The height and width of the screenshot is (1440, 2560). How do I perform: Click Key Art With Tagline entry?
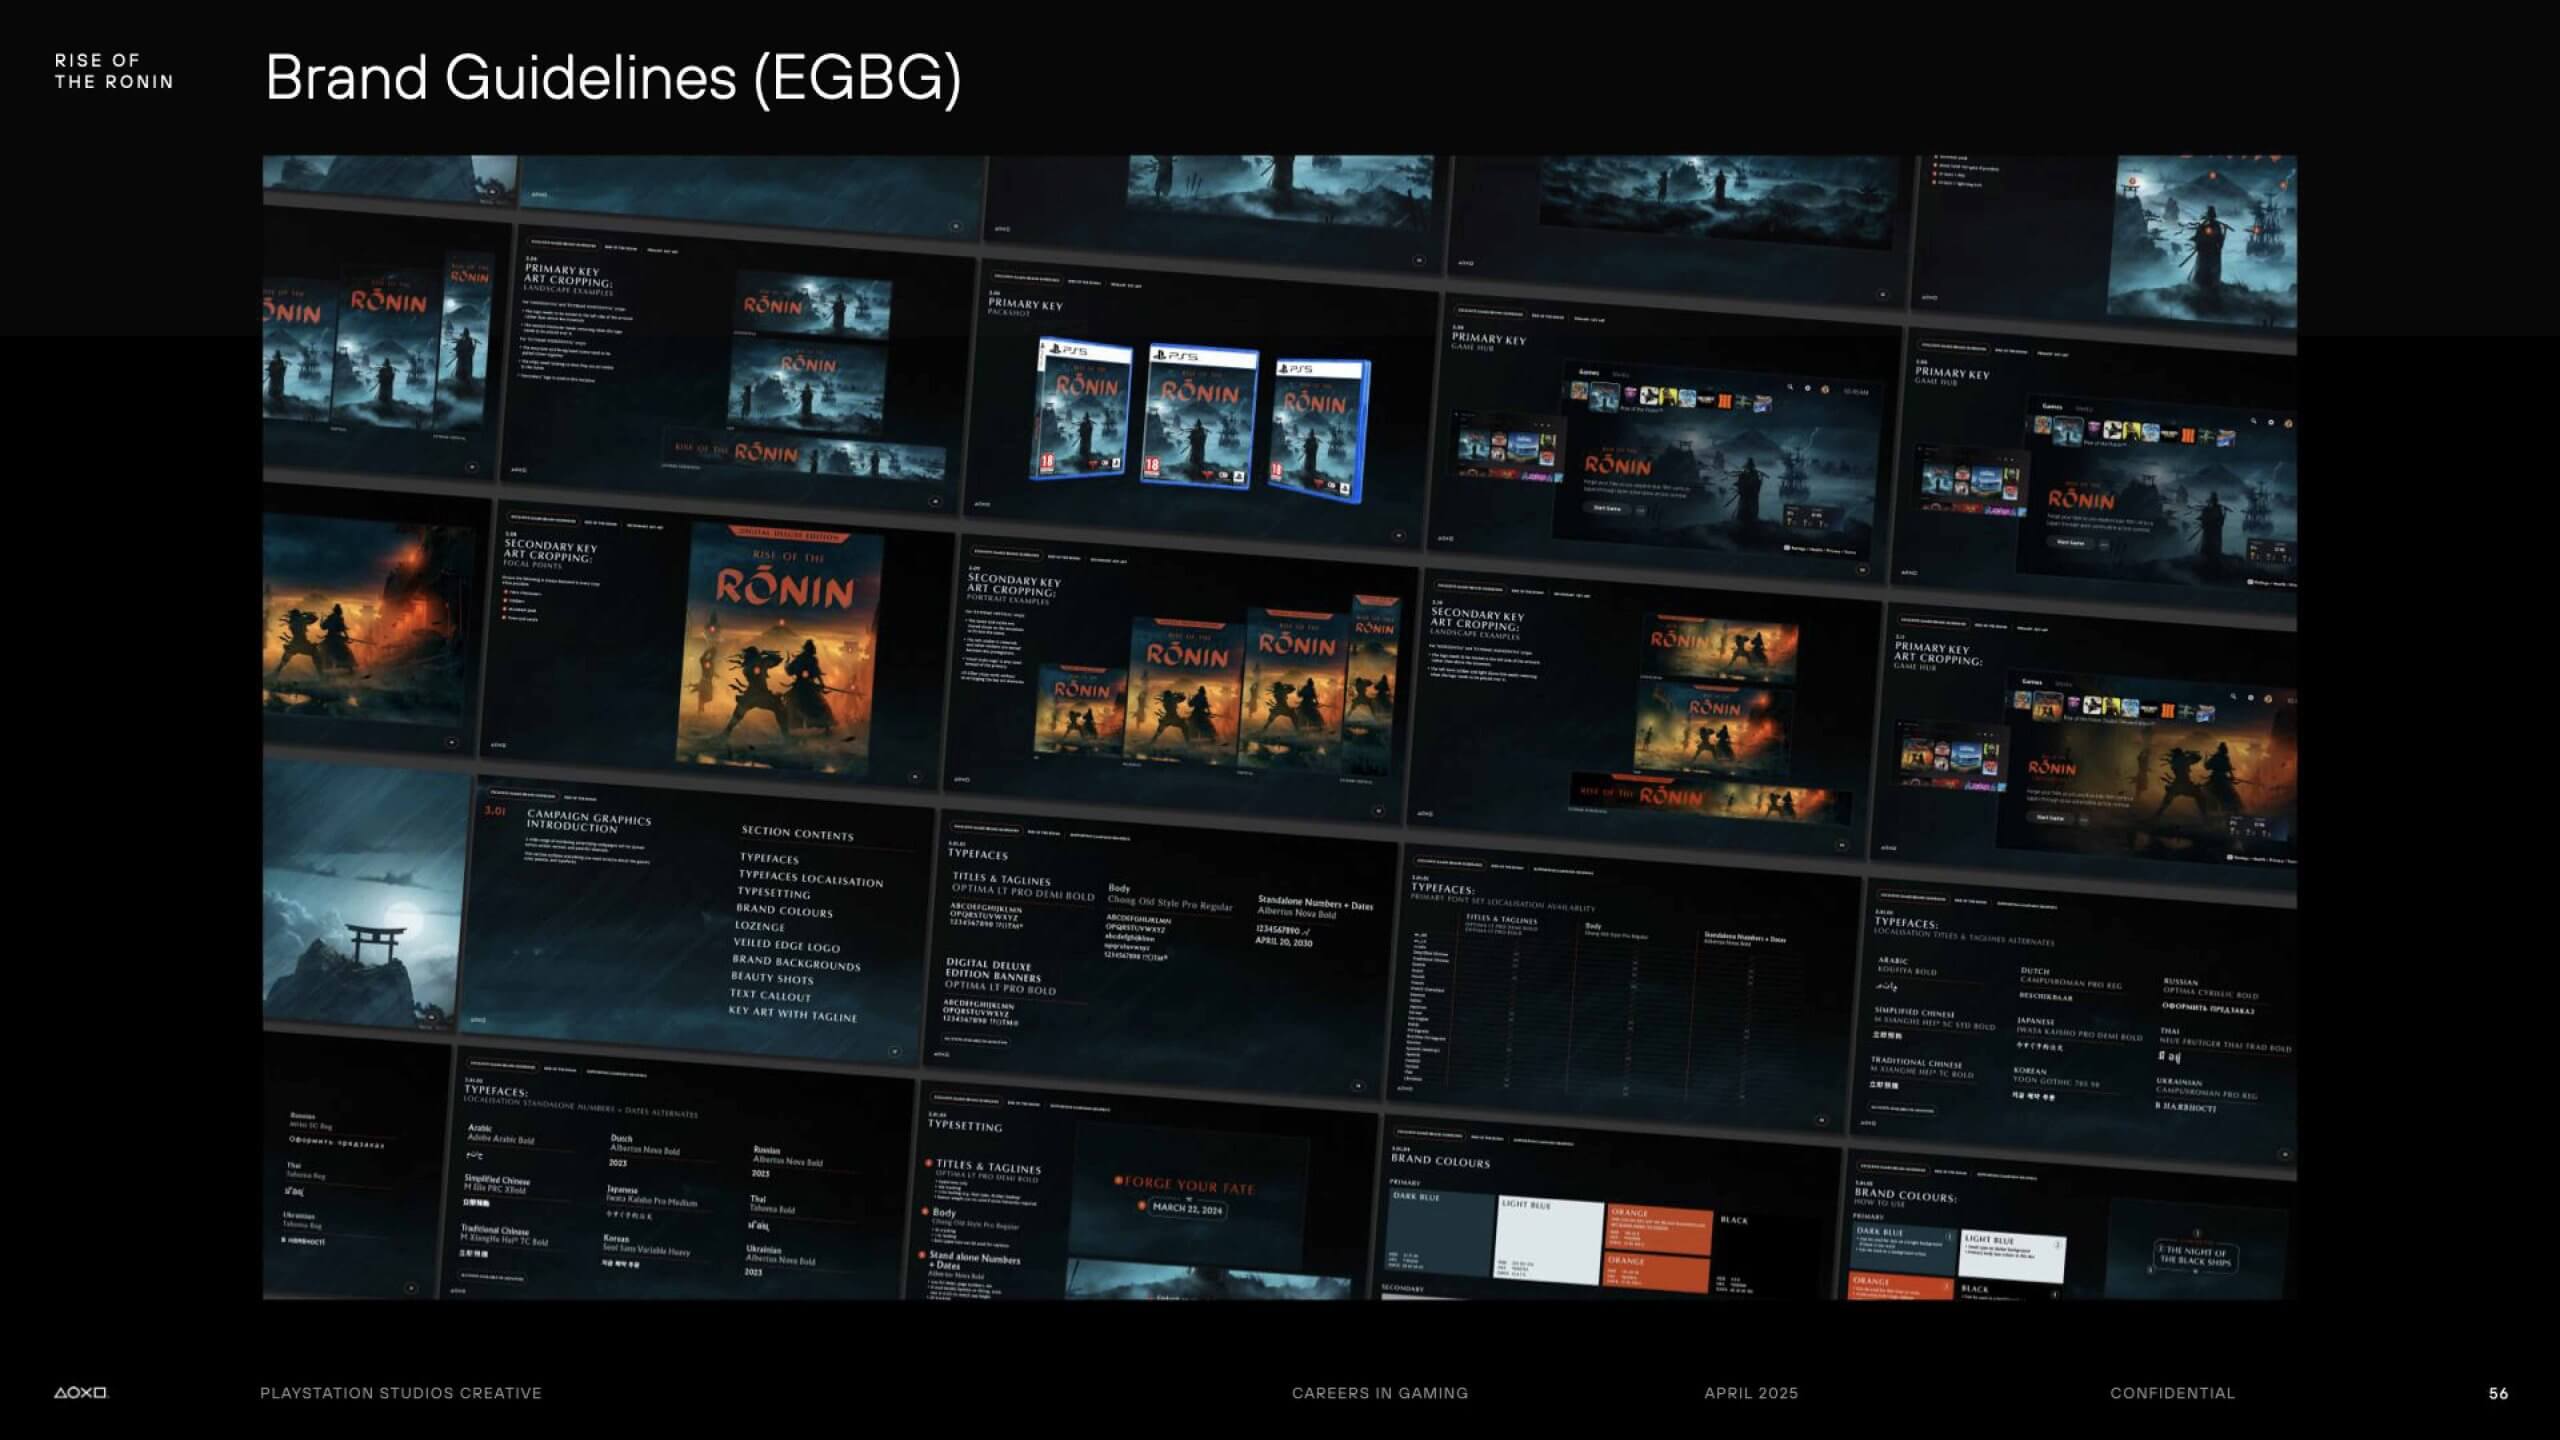792,1013
